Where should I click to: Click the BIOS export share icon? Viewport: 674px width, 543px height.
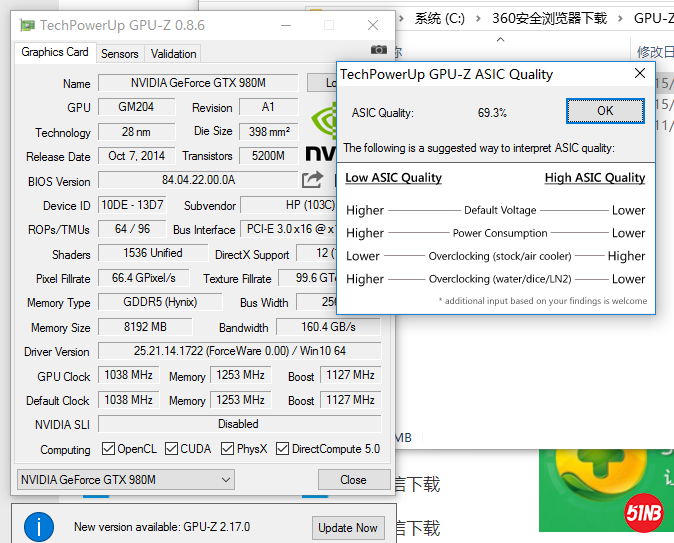pos(312,180)
